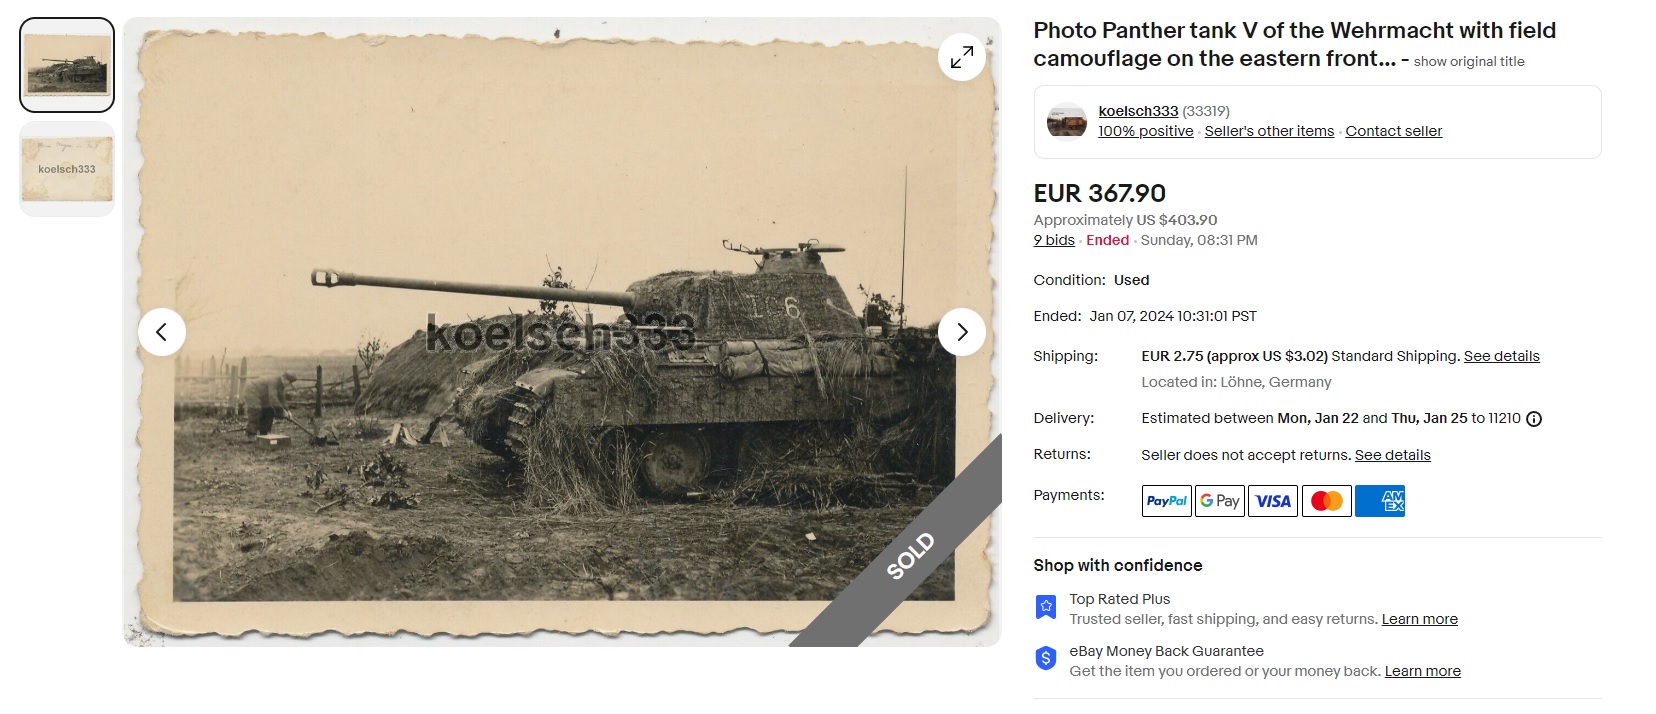Open returns See details link
Viewport: 1656px width, 714px height.
coord(1392,455)
